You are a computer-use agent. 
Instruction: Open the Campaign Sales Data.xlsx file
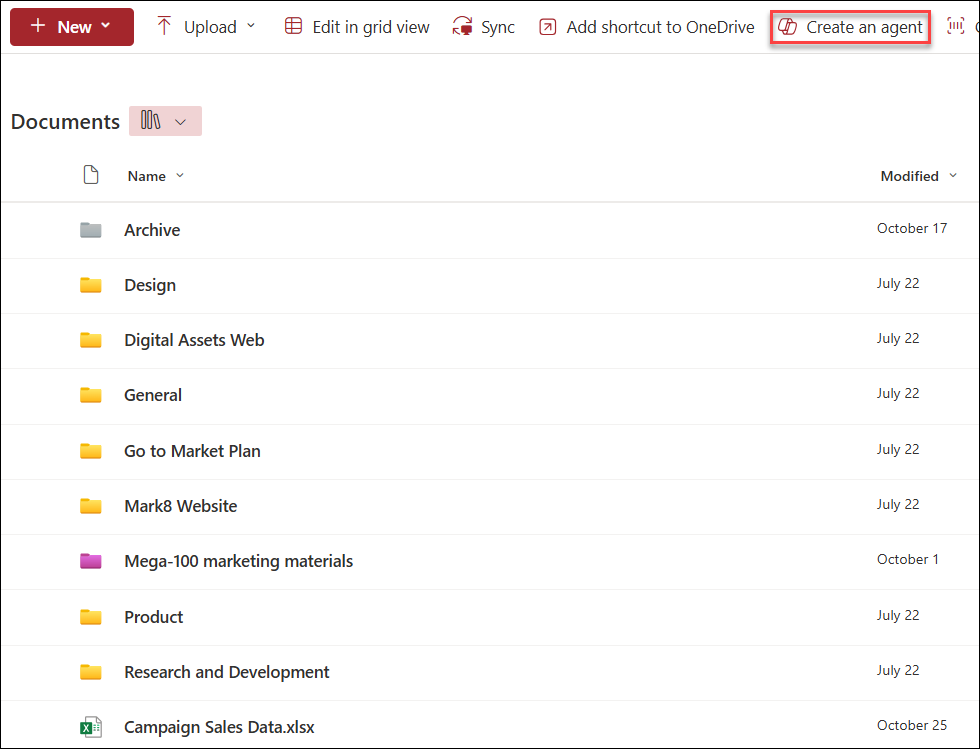219,726
